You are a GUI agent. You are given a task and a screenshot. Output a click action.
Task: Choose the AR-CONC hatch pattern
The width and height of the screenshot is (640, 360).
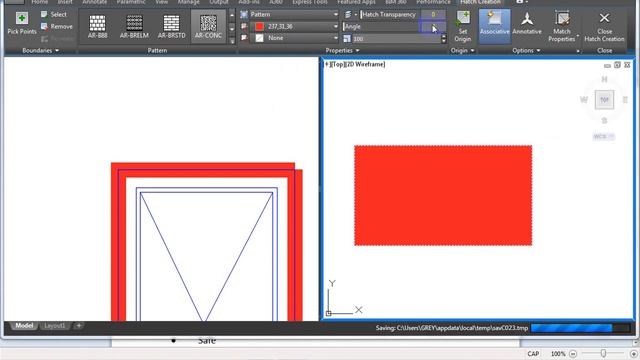(208, 27)
